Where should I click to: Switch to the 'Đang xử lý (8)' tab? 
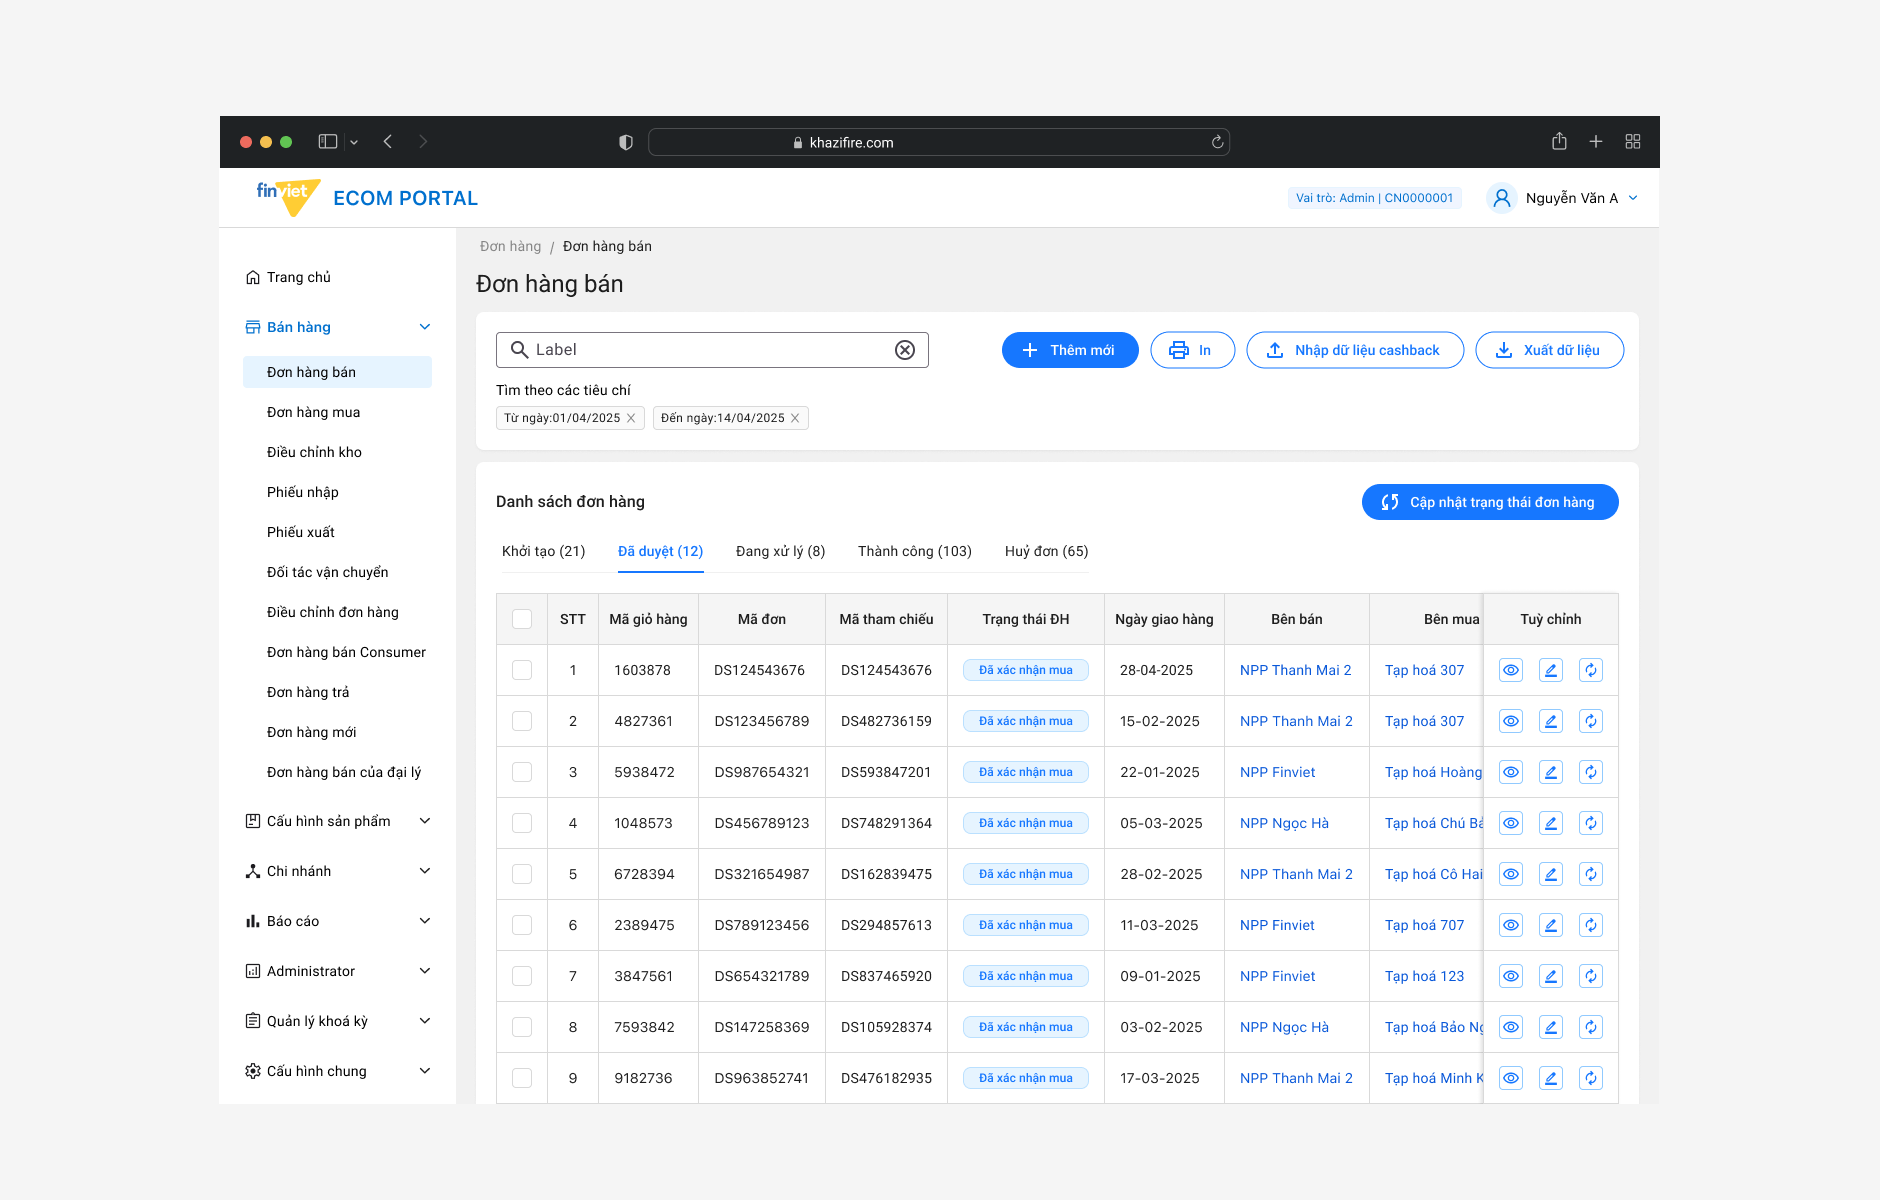pos(780,551)
